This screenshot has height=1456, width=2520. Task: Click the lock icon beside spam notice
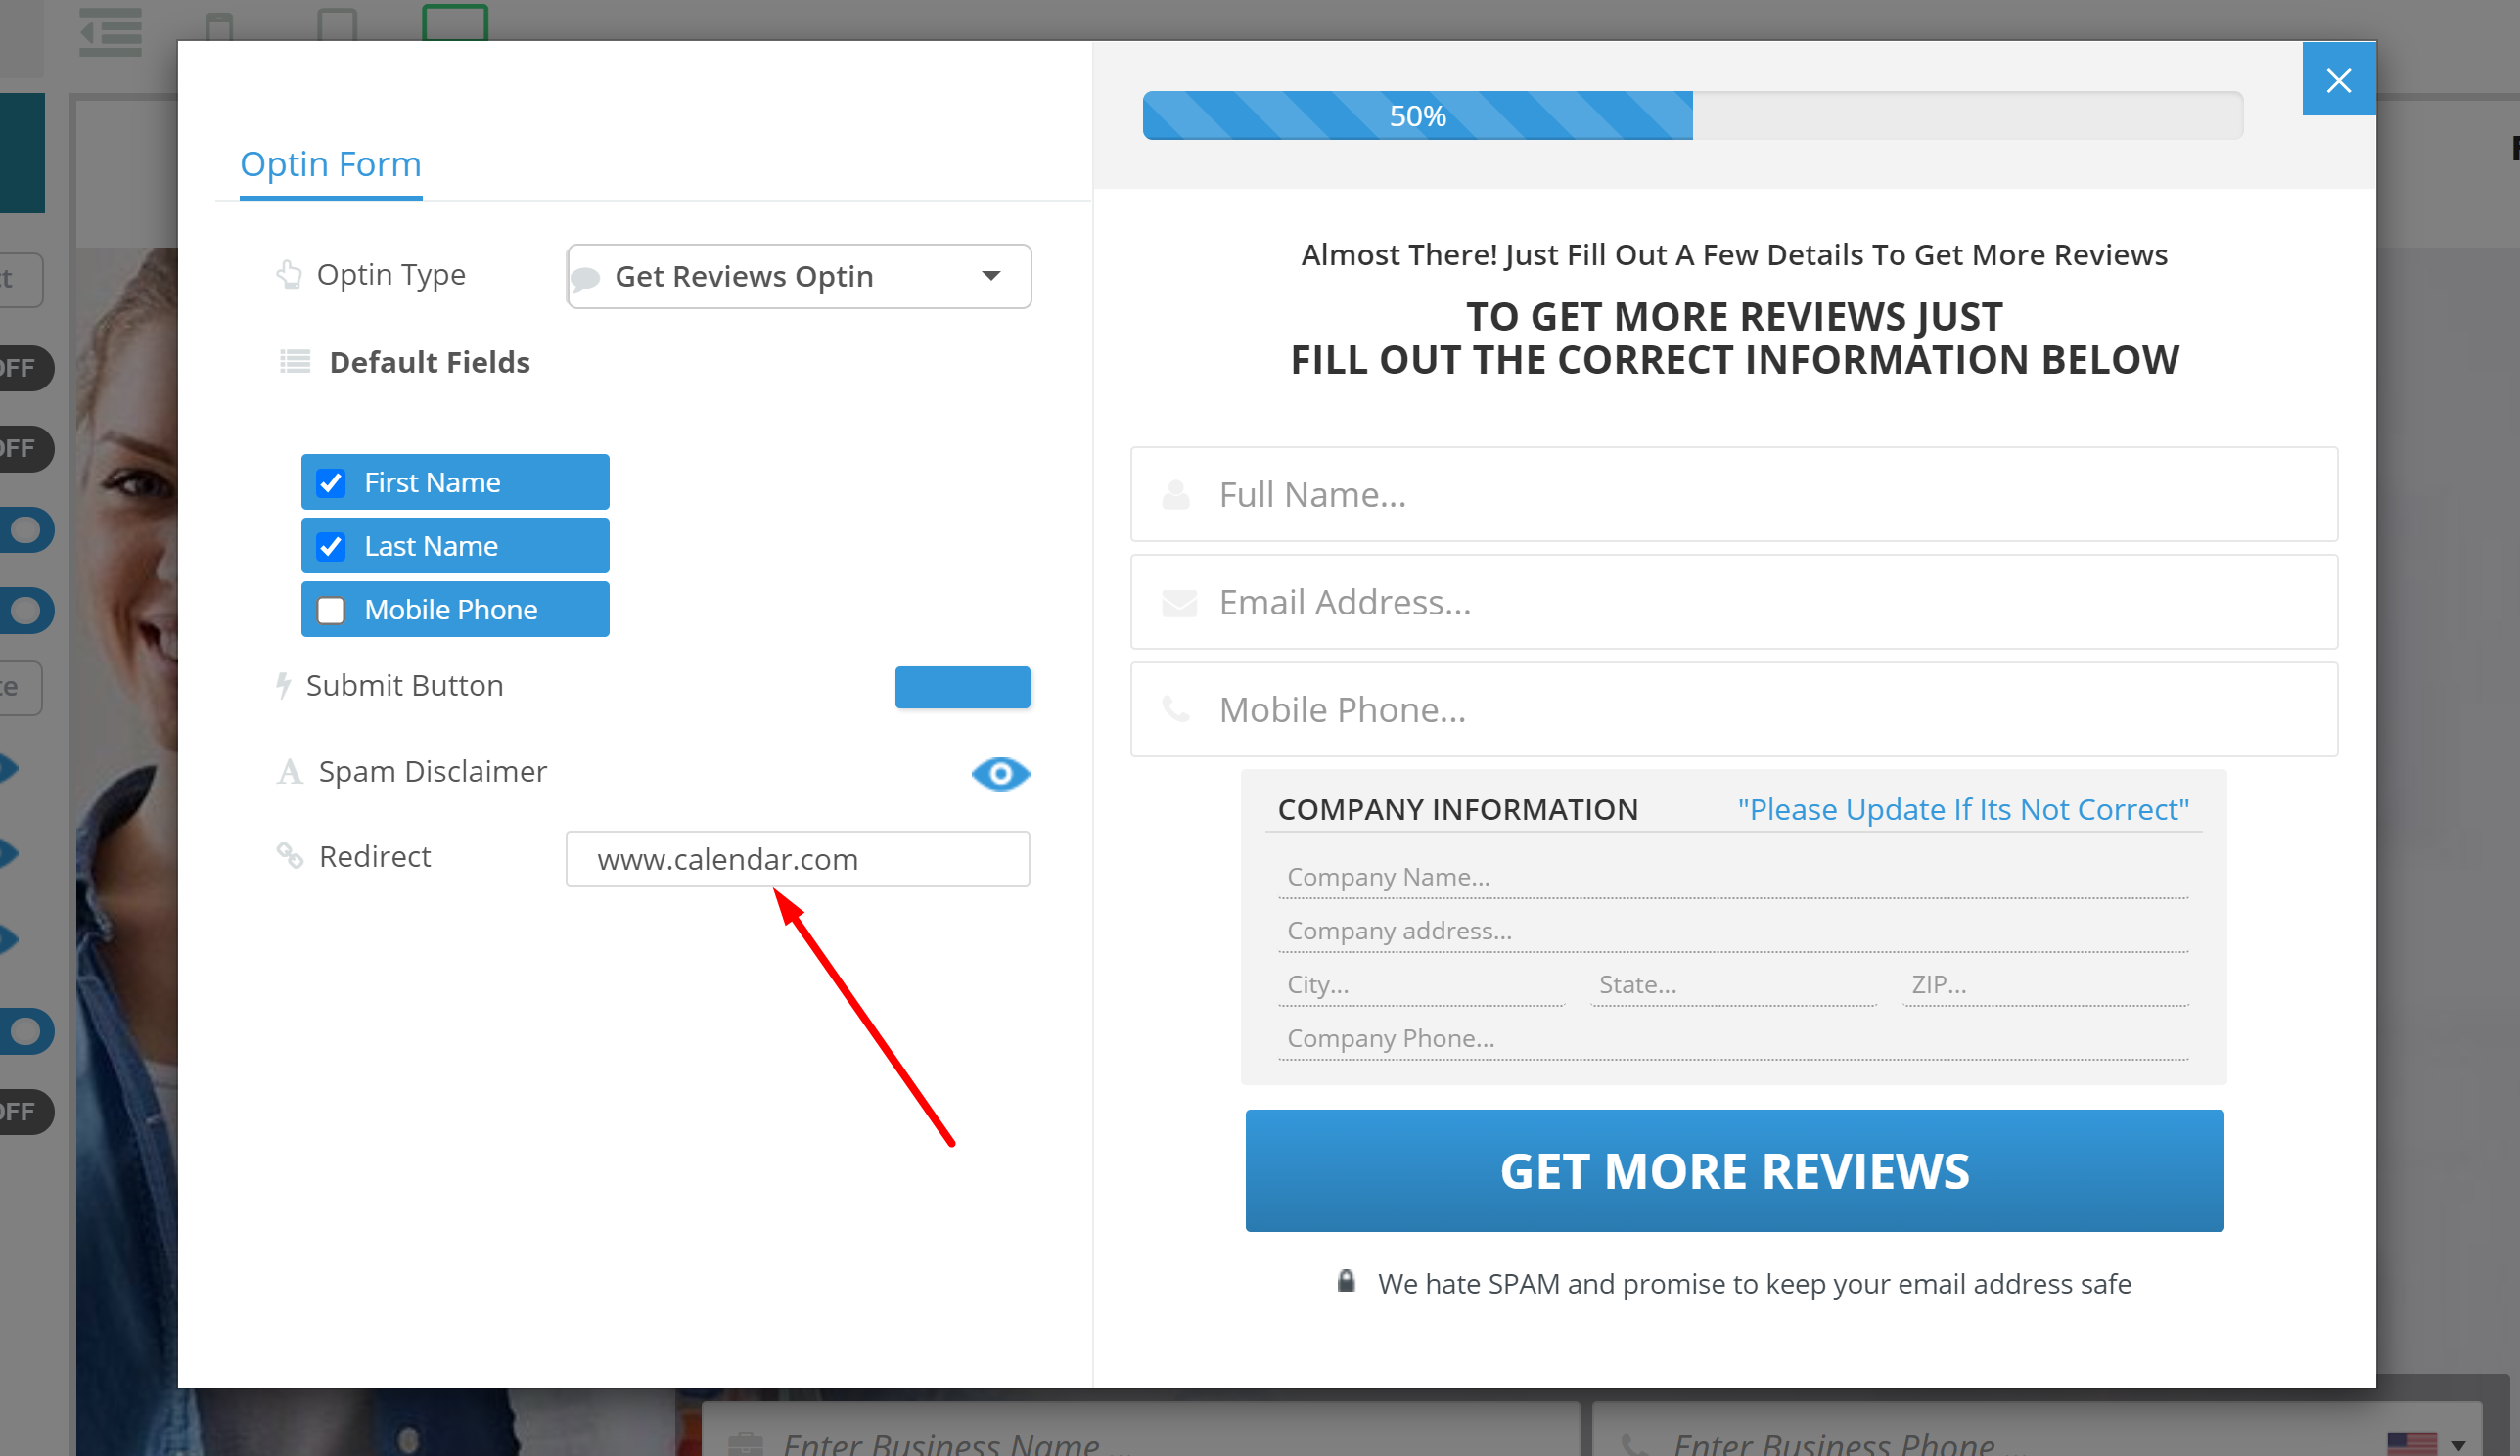point(1346,1282)
